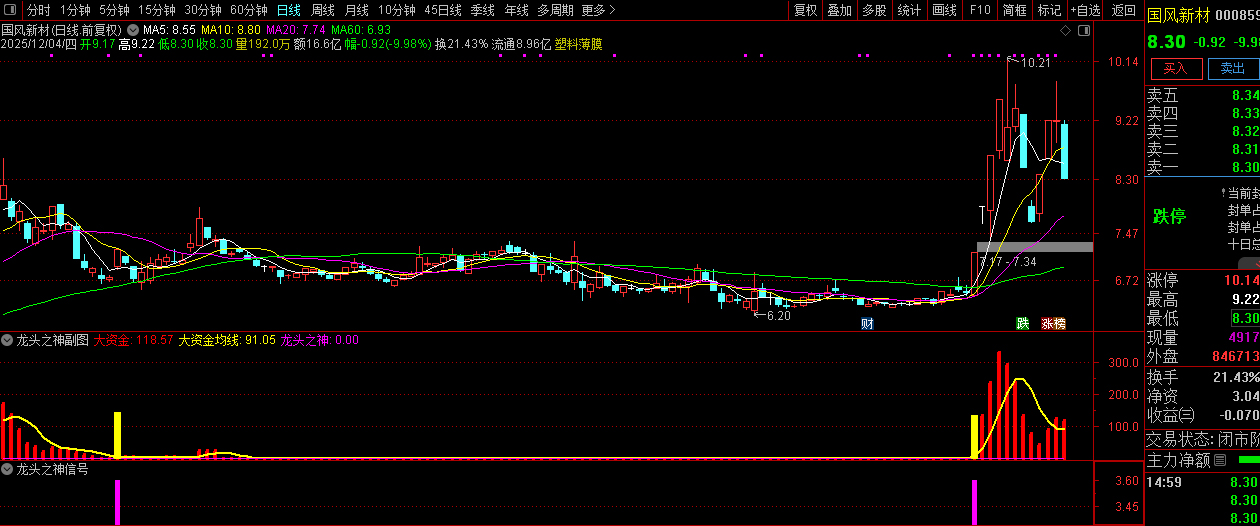The width and height of the screenshot is (1260, 526).
Task: Switch to the 1分钟 period tab
Action: tap(75, 10)
